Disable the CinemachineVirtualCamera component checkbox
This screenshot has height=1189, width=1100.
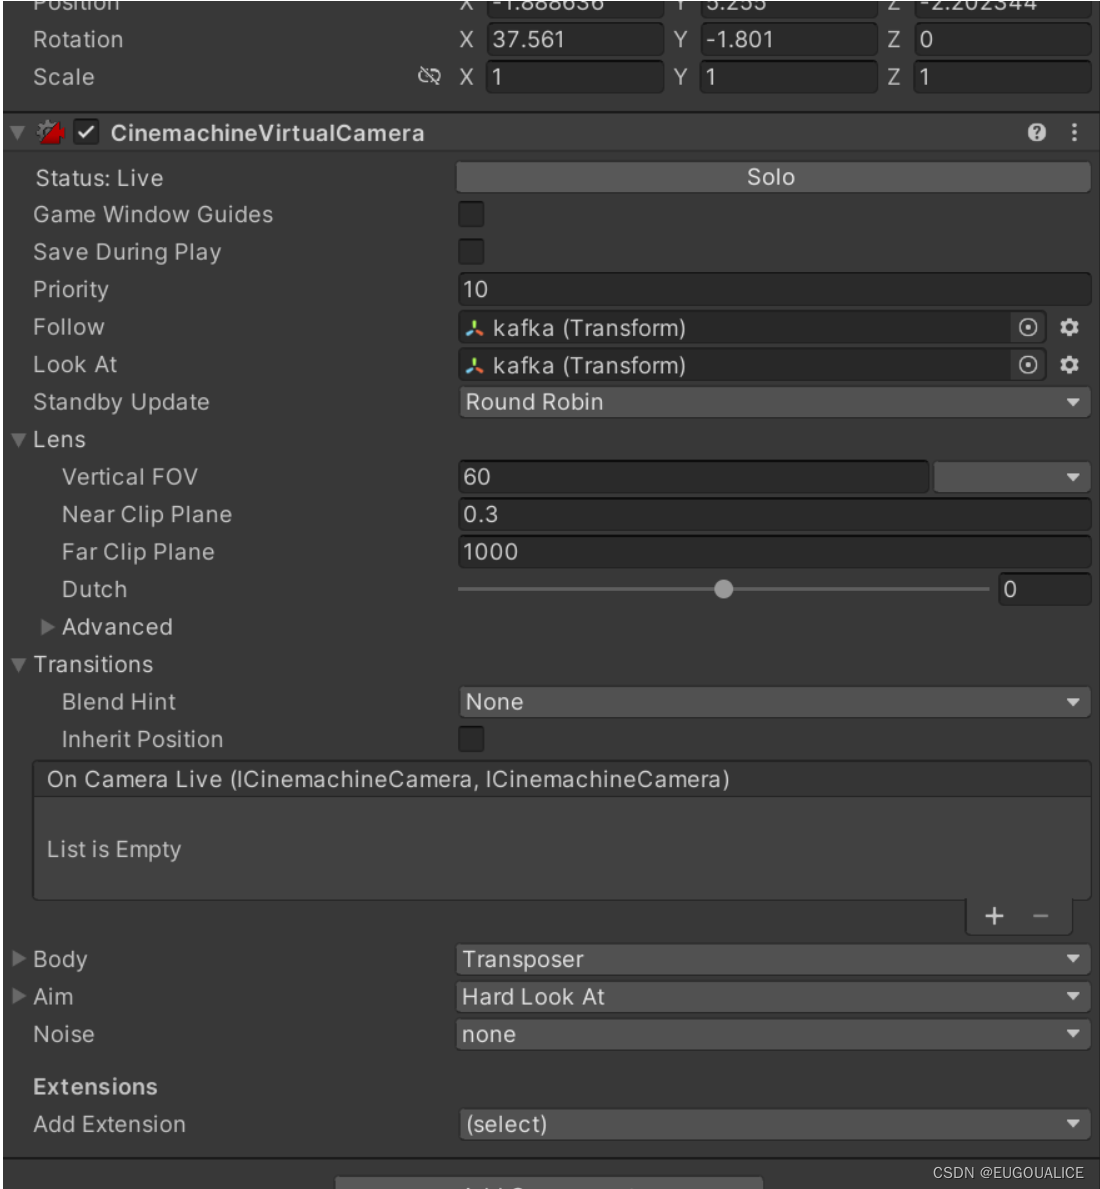[x=87, y=131]
